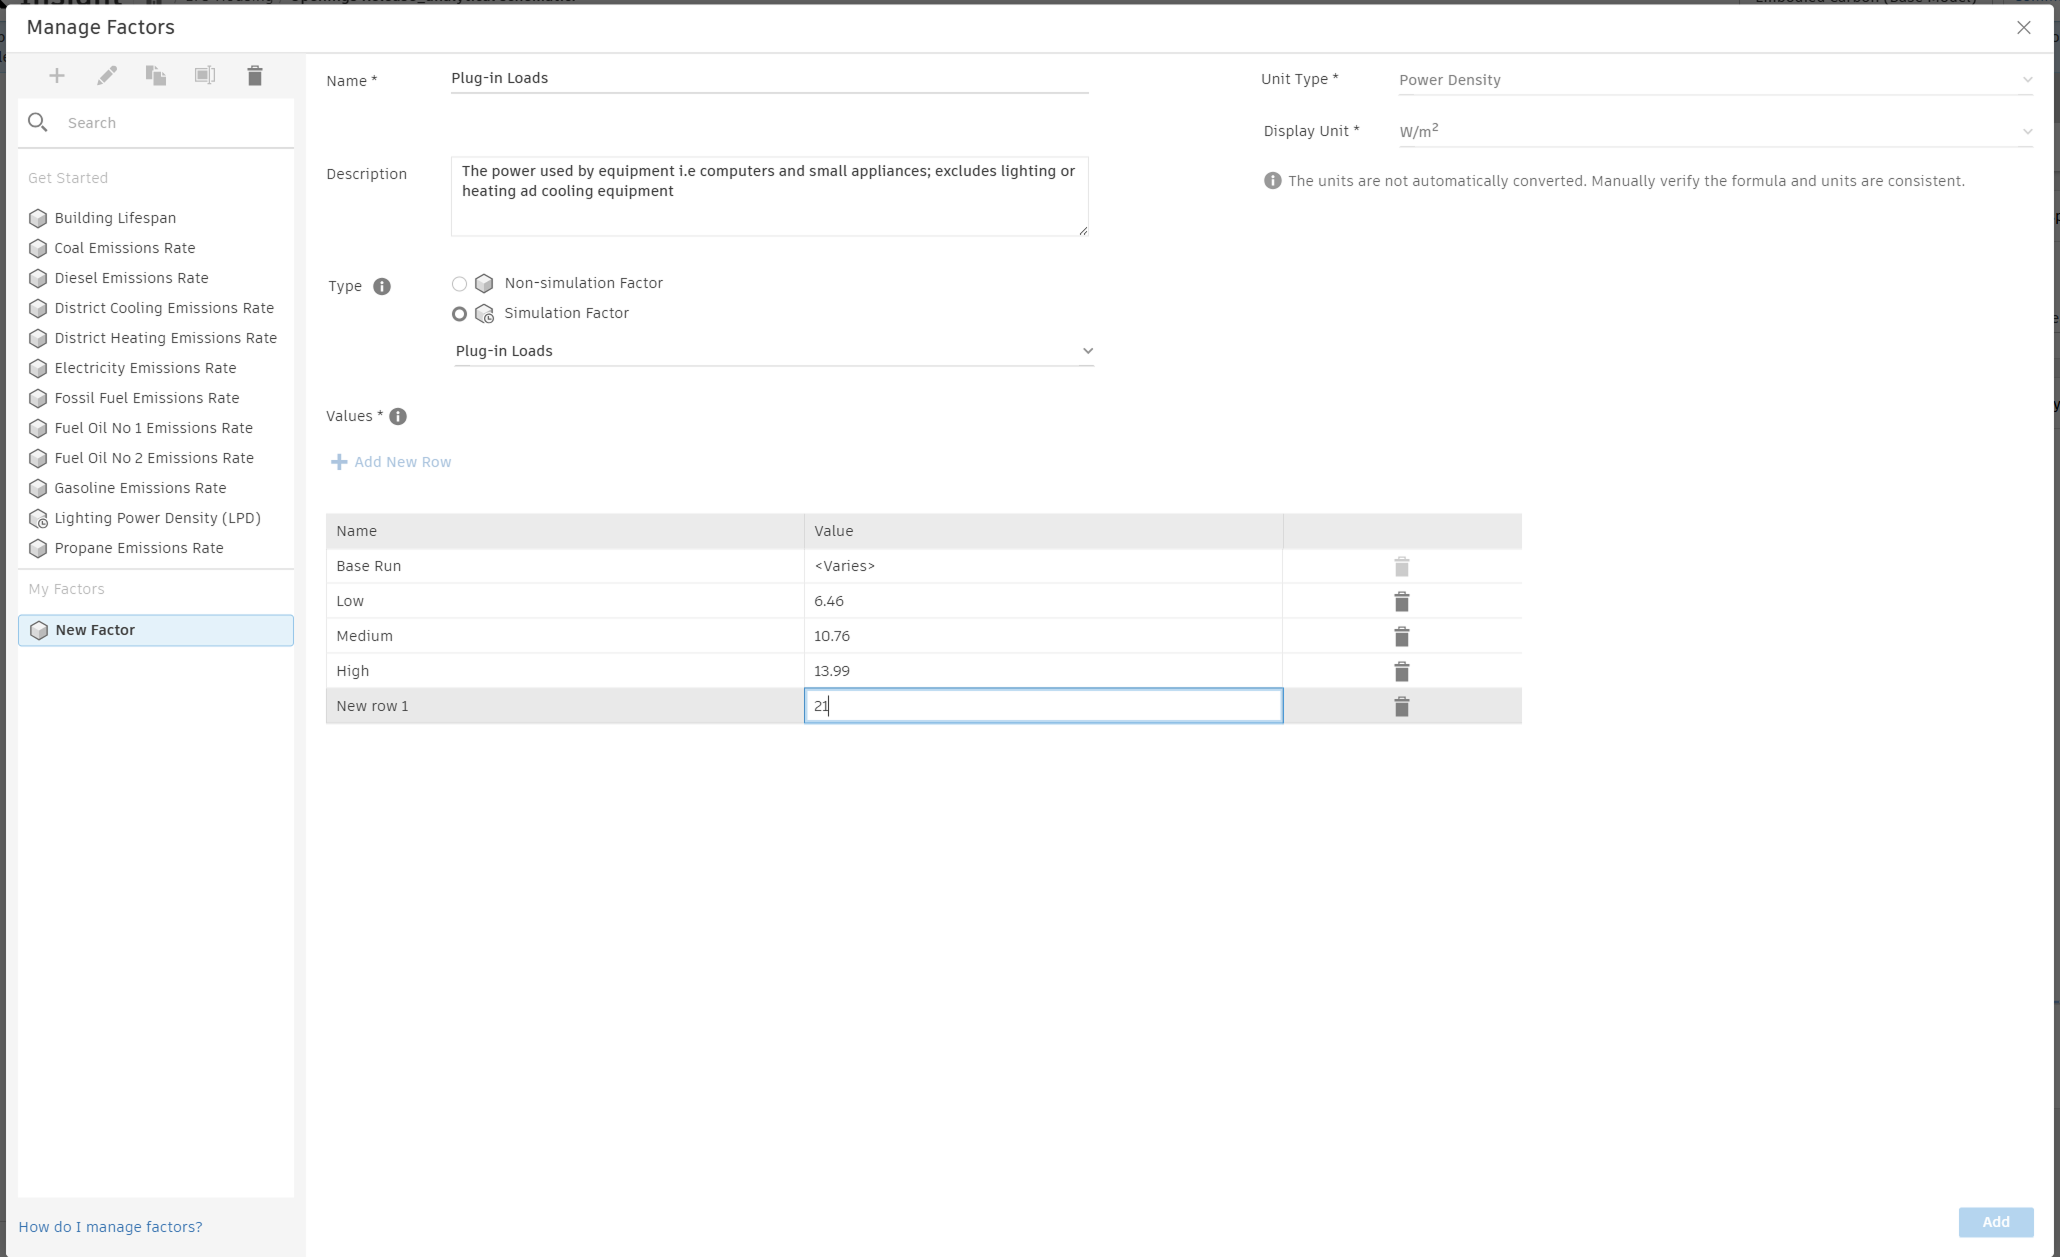The width and height of the screenshot is (2060, 1257).
Task: Click the Search field in the sidebar
Action: coord(150,122)
